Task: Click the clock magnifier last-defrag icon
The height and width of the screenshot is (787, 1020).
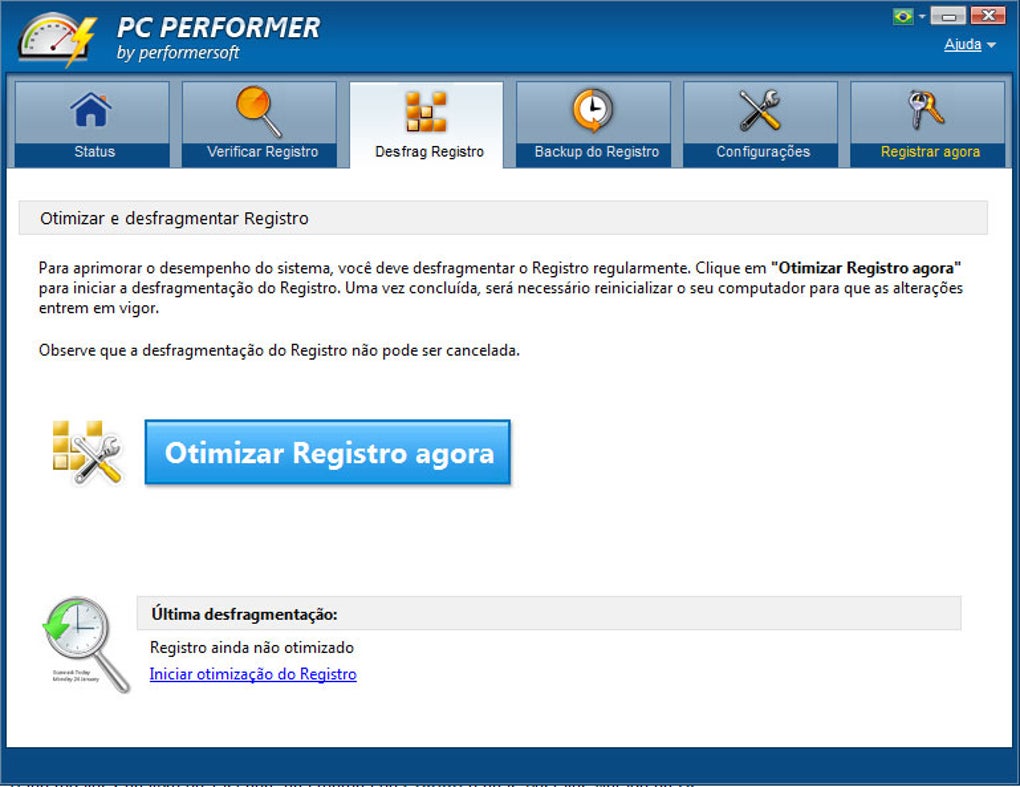Action: tap(86, 644)
